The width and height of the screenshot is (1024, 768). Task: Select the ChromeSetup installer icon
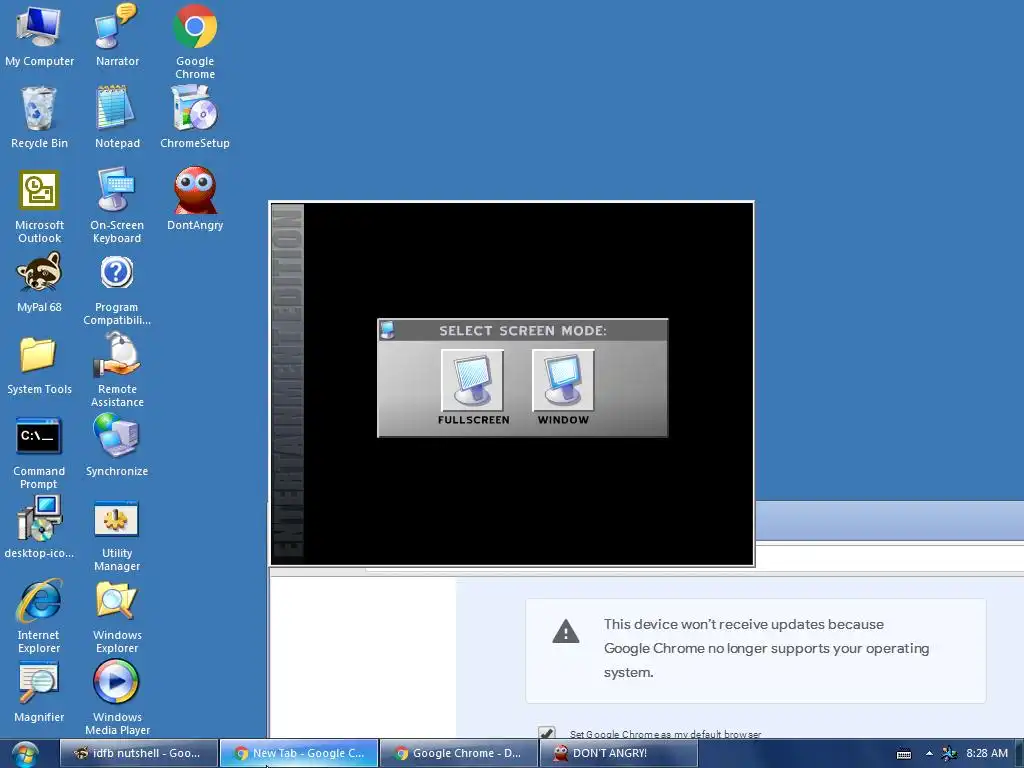coord(195,118)
